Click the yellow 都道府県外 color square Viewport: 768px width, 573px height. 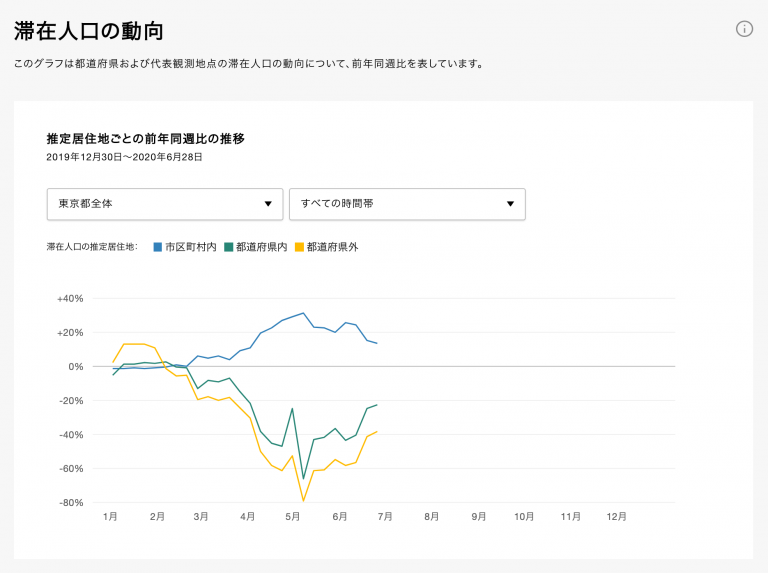pos(300,246)
